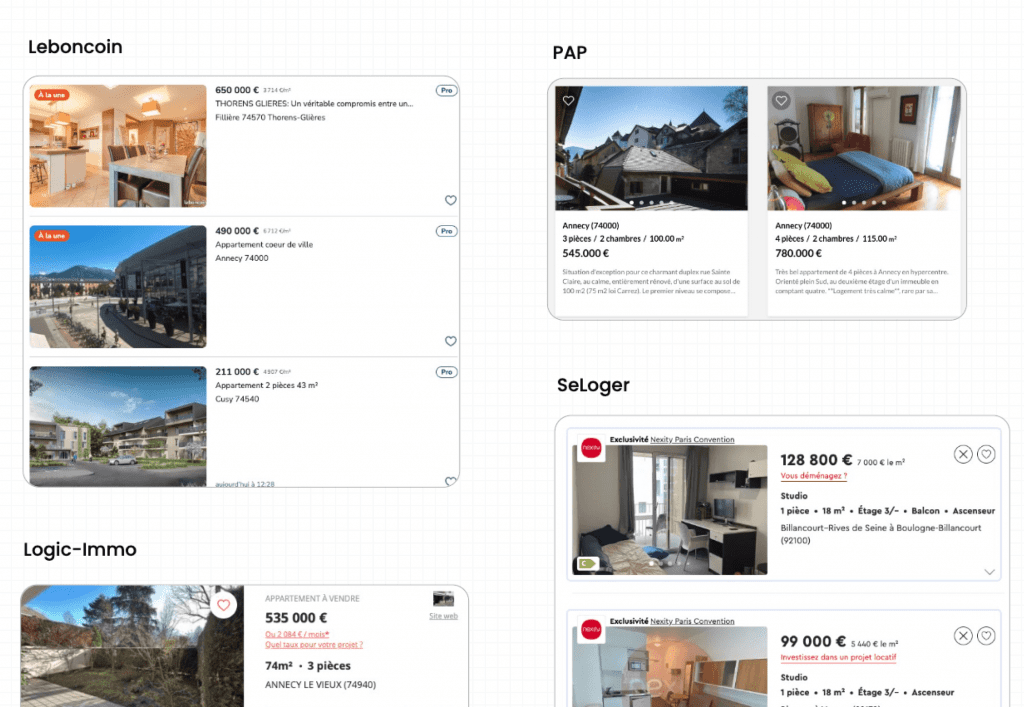Favorite the 535 000 € Logic-Immo apartment

click(x=223, y=605)
